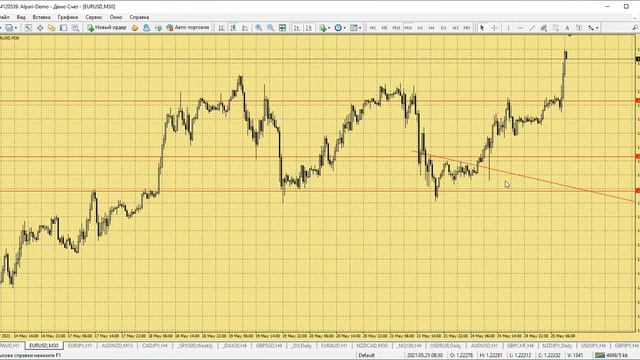The height and width of the screenshot is (360, 640).
Task: Switch to MN timeframe
Action: (467, 27)
